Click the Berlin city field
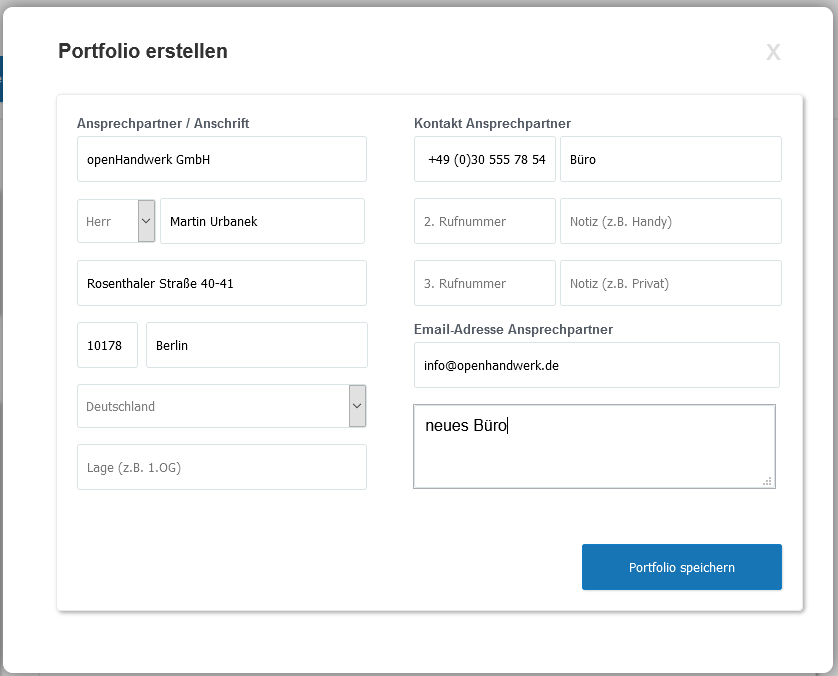This screenshot has width=838, height=676. pos(257,345)
